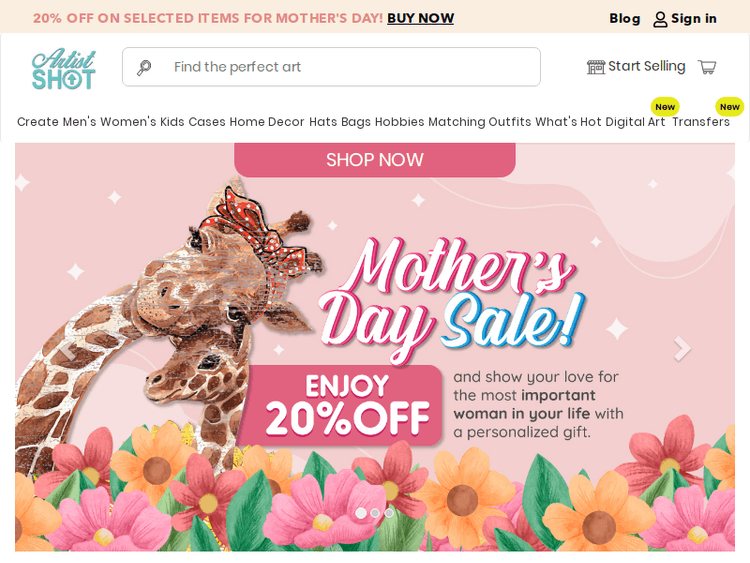Select the third carousel slide dot
Screen dimensions: 750x563
tap(389, 513)
